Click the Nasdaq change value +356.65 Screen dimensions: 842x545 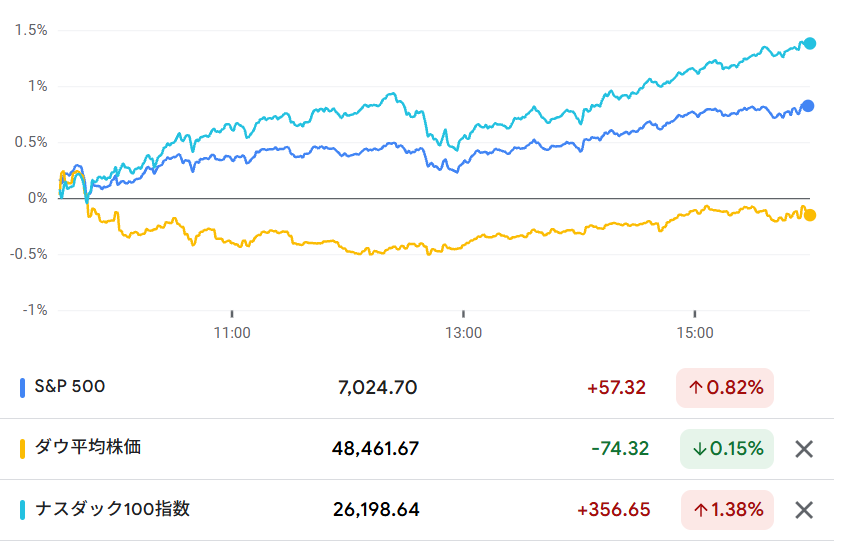613,510
